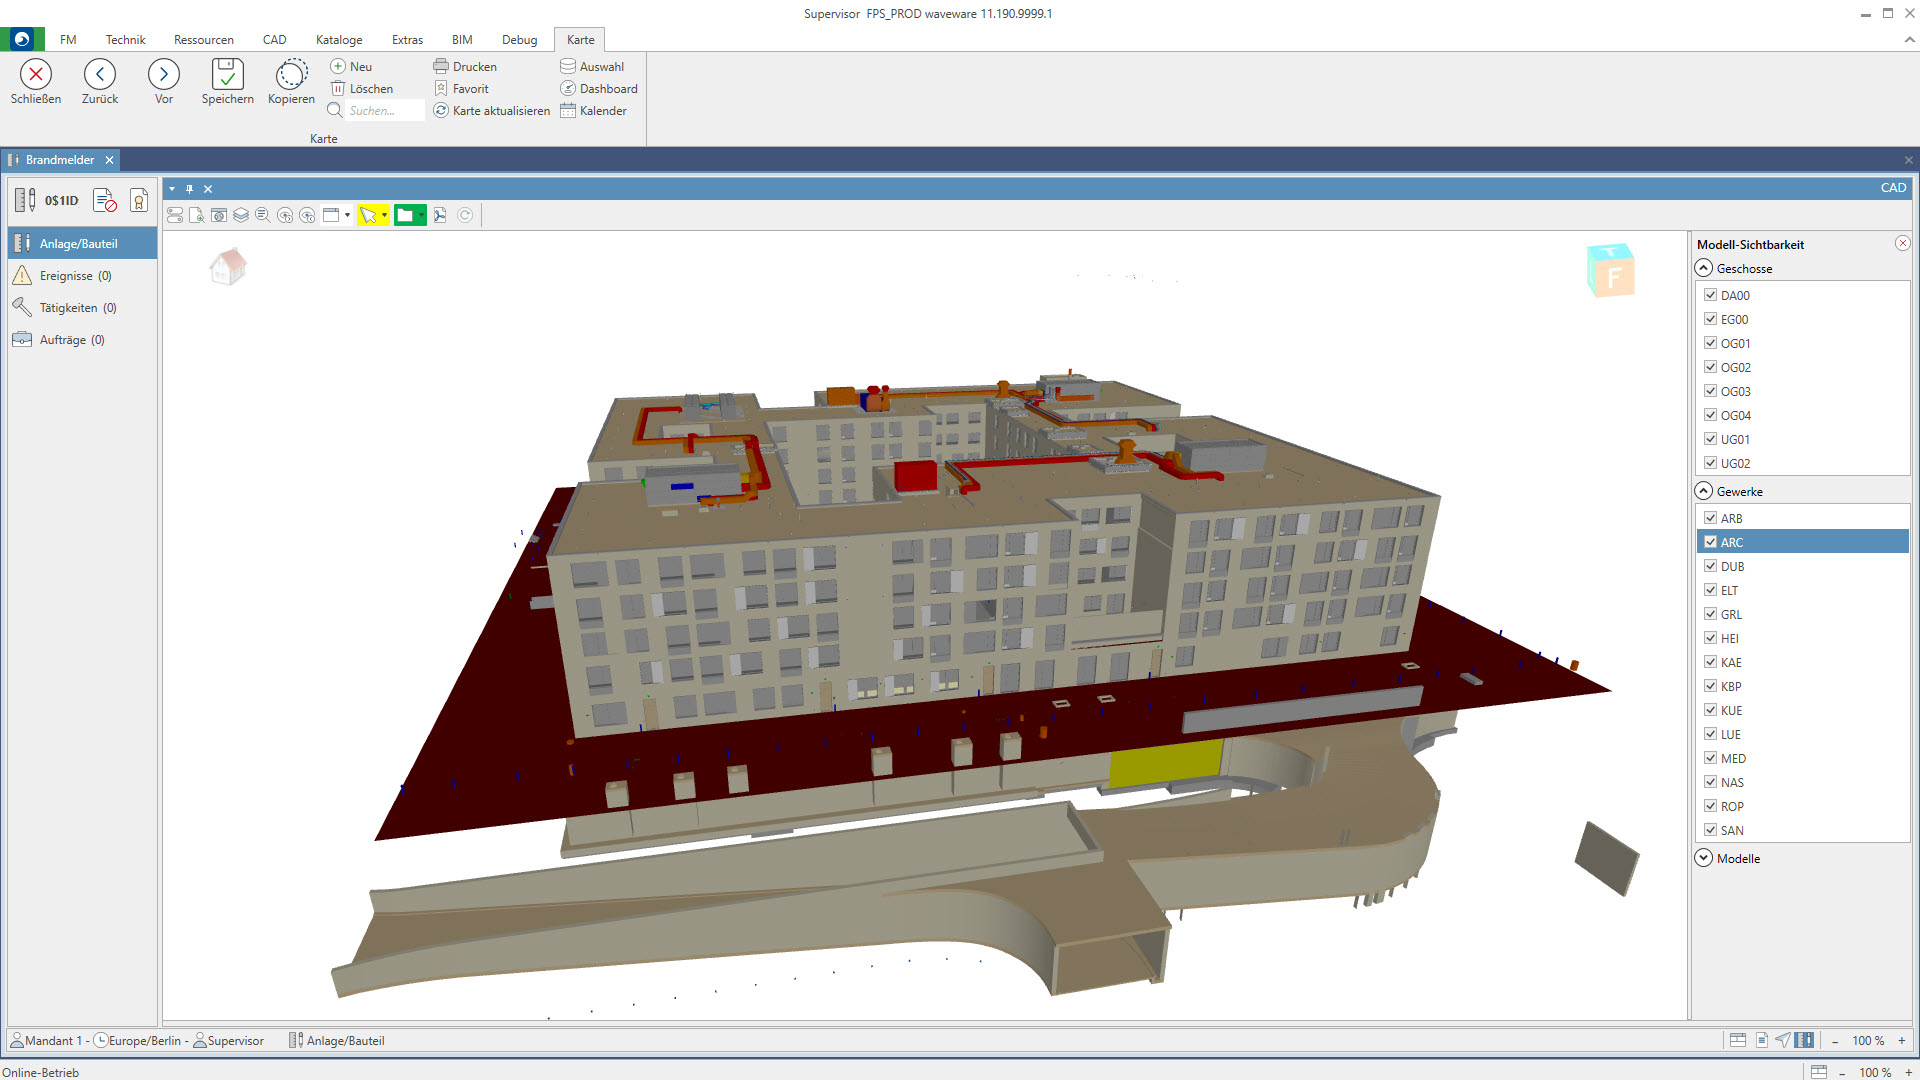Open the BIM ribbon tab
Image resolution: width=1920 pixels, height=1080 pixels.
tap(462, 40)
